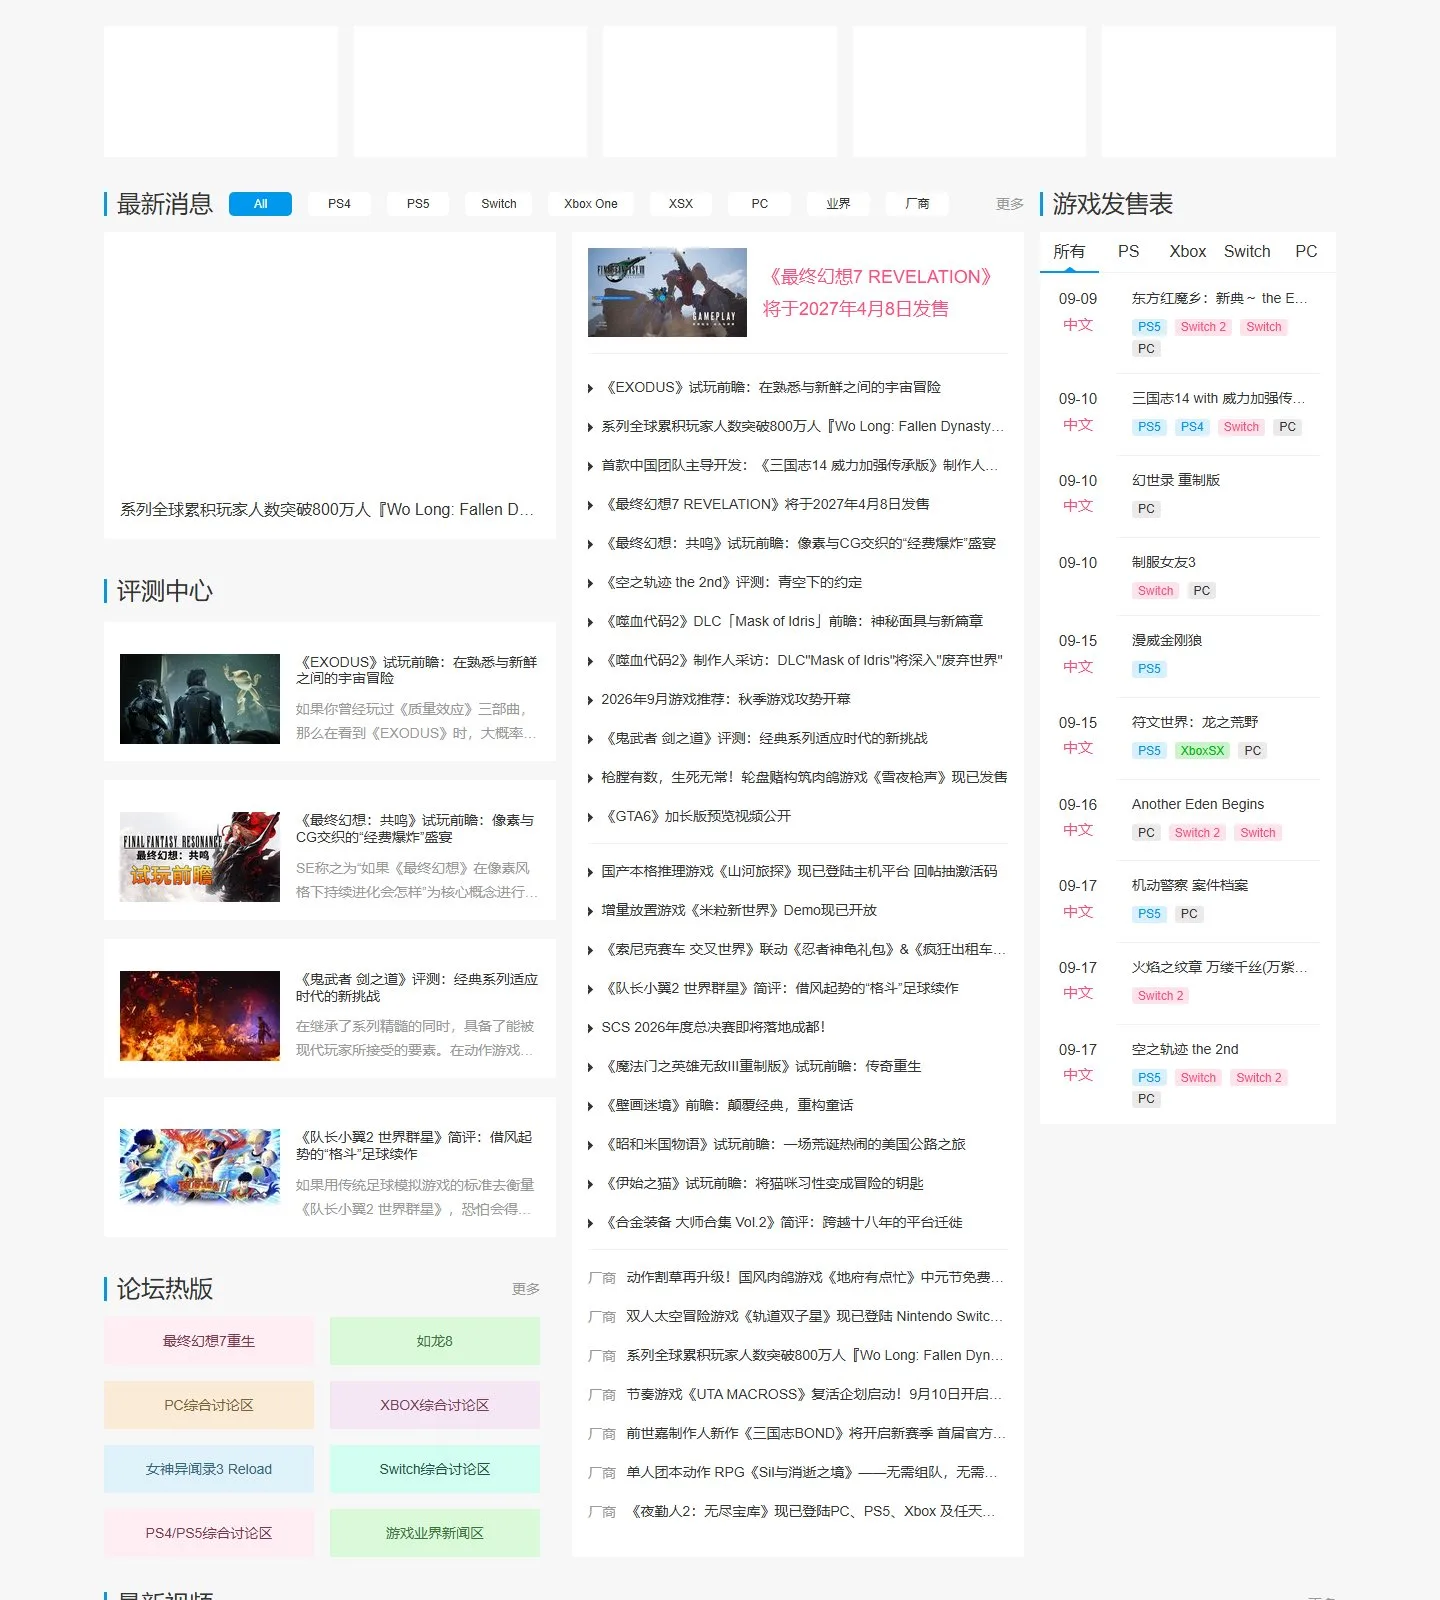This screenshot has height=1600, width=1440.
Task: Open 更多 link beside latest news tabs
Action: (1010, 204)
